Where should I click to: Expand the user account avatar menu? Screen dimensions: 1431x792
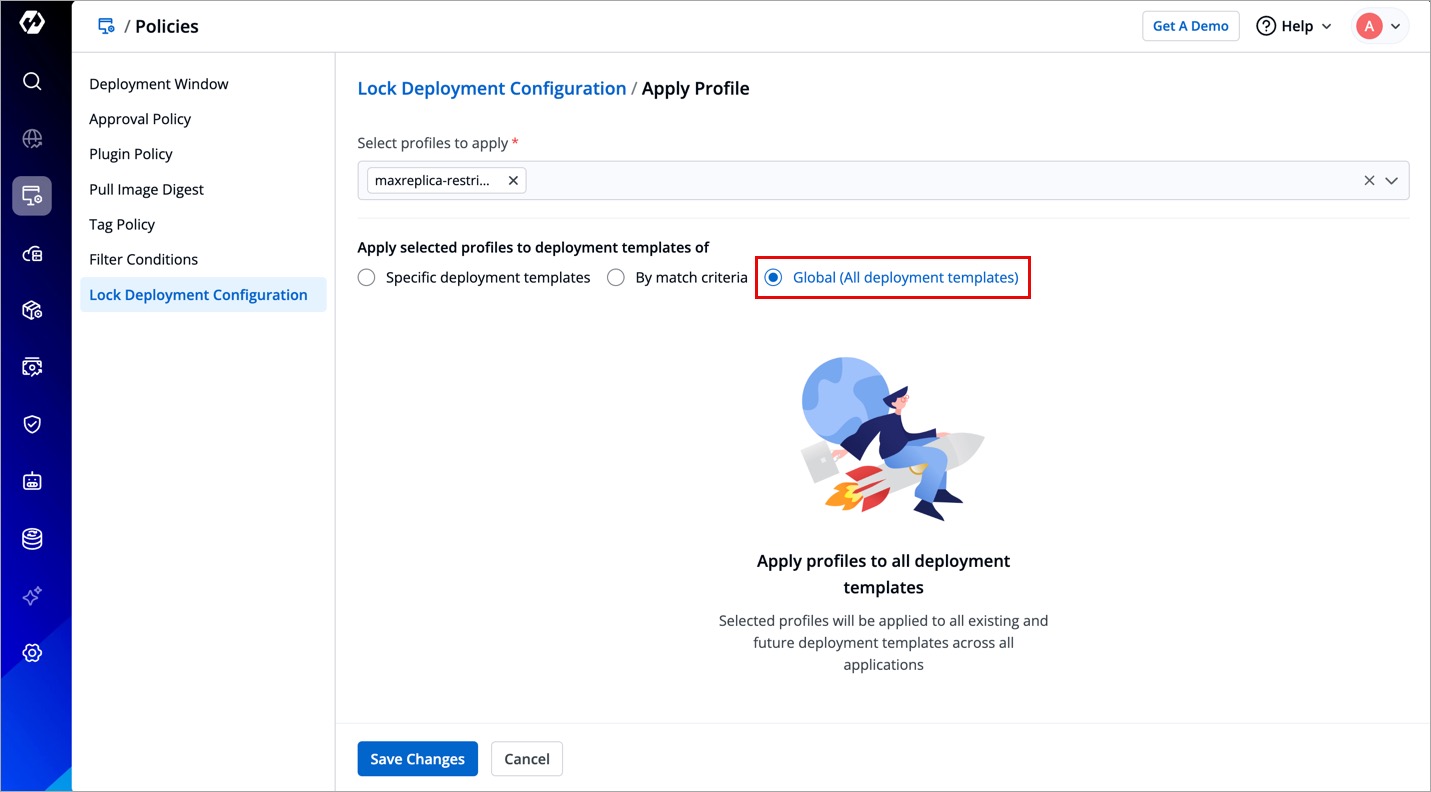pos(1381,26)
